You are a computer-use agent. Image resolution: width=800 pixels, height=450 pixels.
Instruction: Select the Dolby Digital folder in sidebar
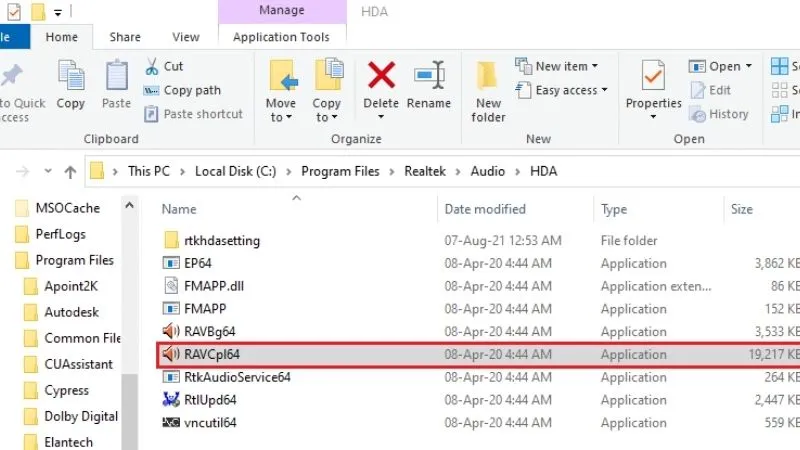80,416
